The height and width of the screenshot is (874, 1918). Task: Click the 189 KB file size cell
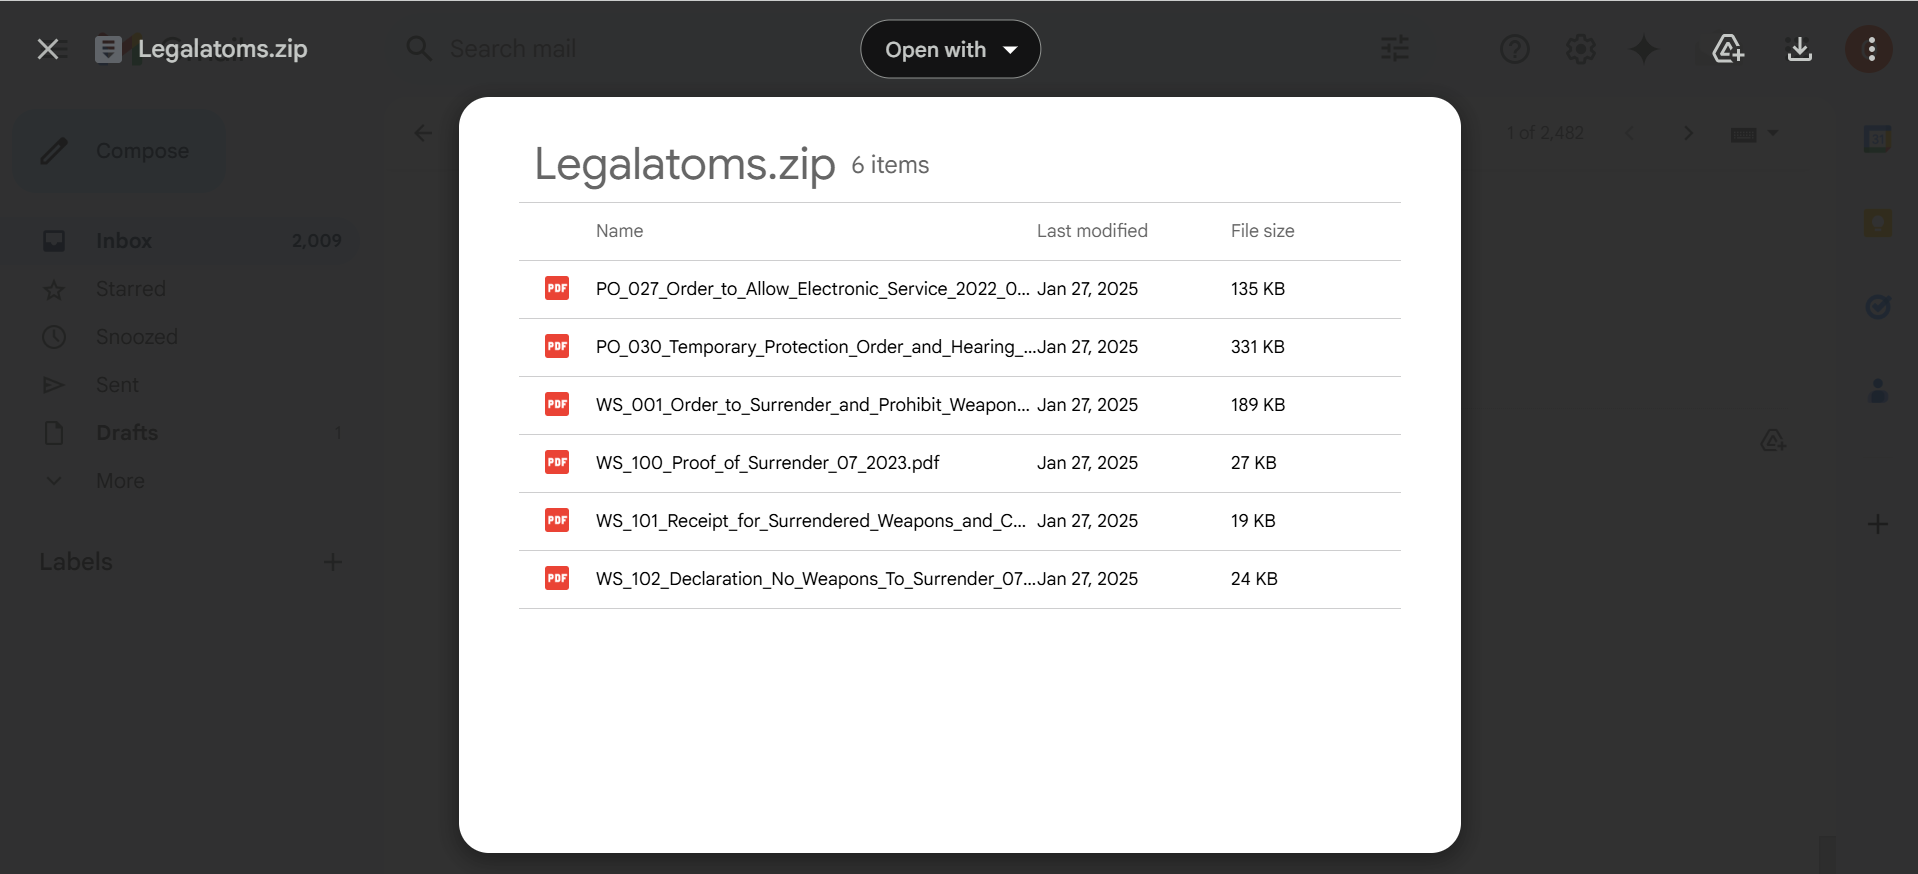pyautogui.click(x=1258, y=405)
